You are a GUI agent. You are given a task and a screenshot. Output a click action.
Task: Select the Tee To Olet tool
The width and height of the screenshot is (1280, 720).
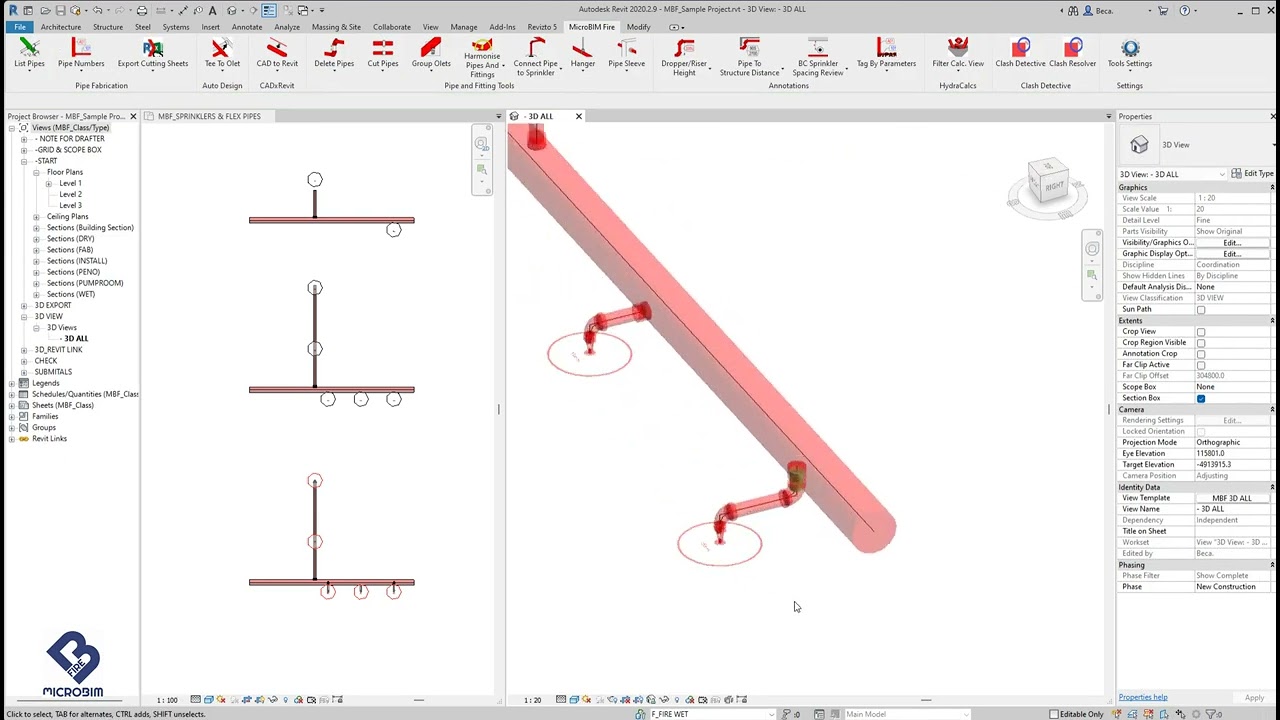click(x=221, y=55)
